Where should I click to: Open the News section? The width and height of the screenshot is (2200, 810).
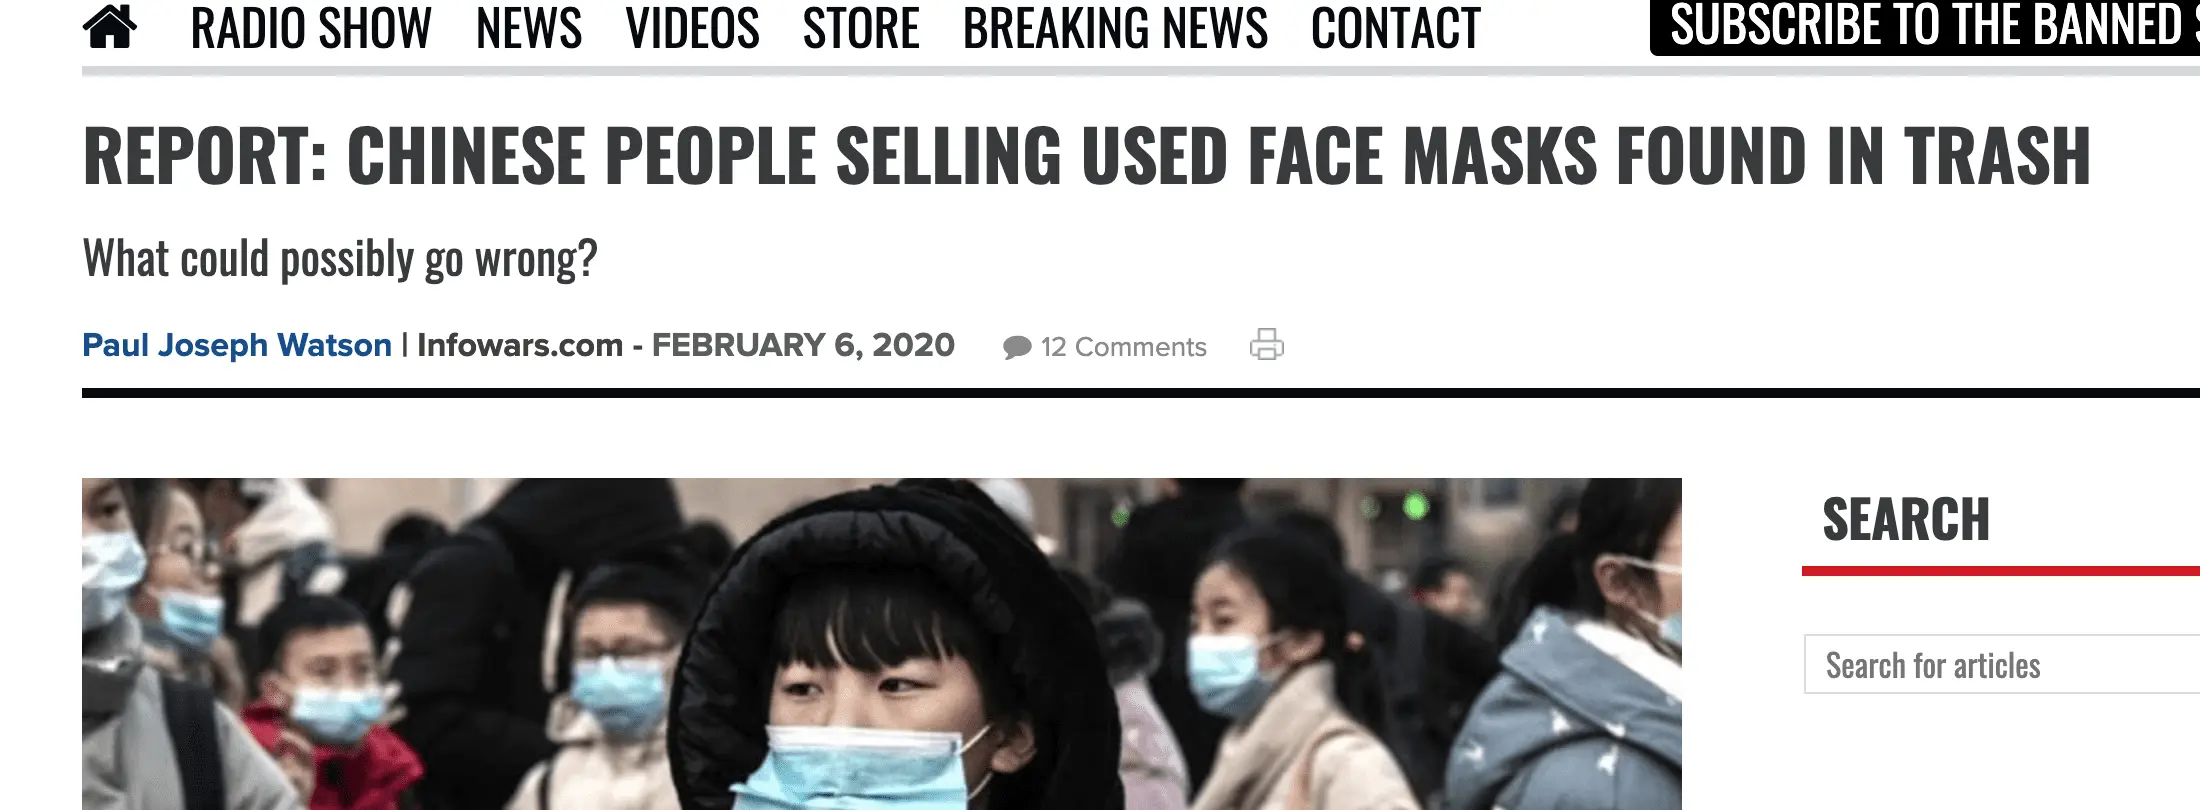click(x=529, y=27)
